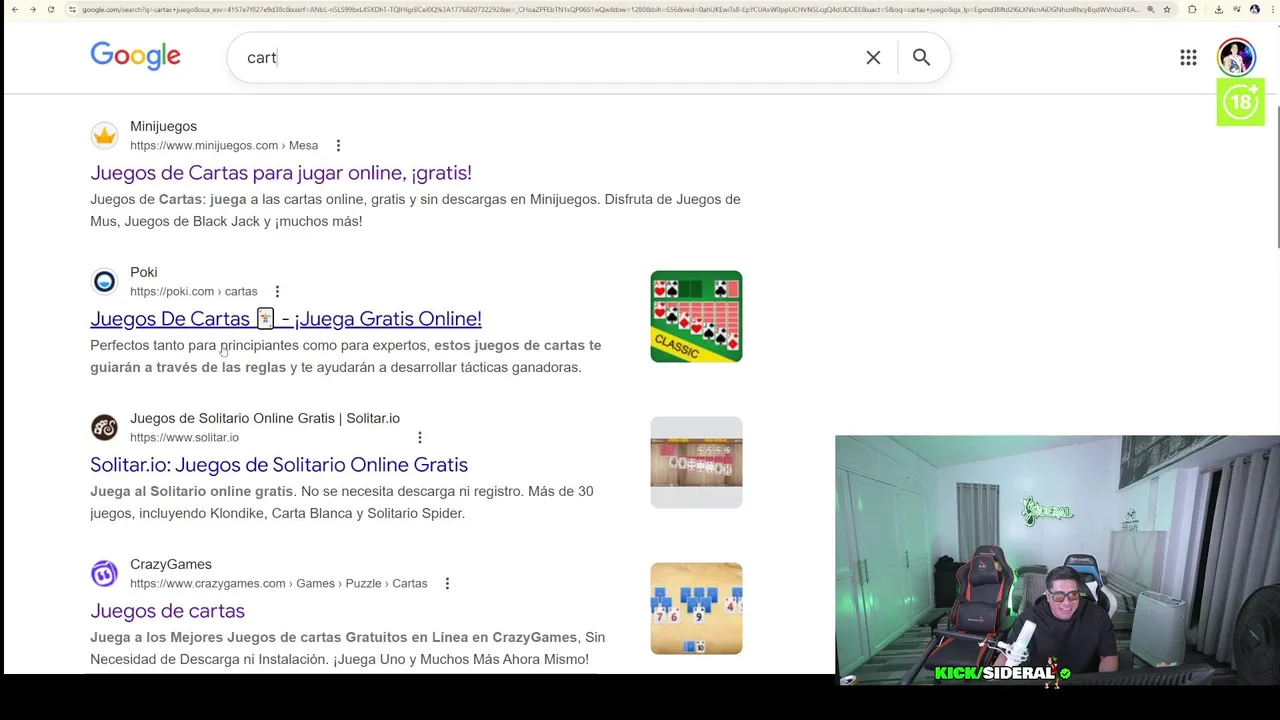Click the crazygames.com › Games › Puzzle URL
The width and height of the screenshot is (1280, 720).
tap(278, 583)
